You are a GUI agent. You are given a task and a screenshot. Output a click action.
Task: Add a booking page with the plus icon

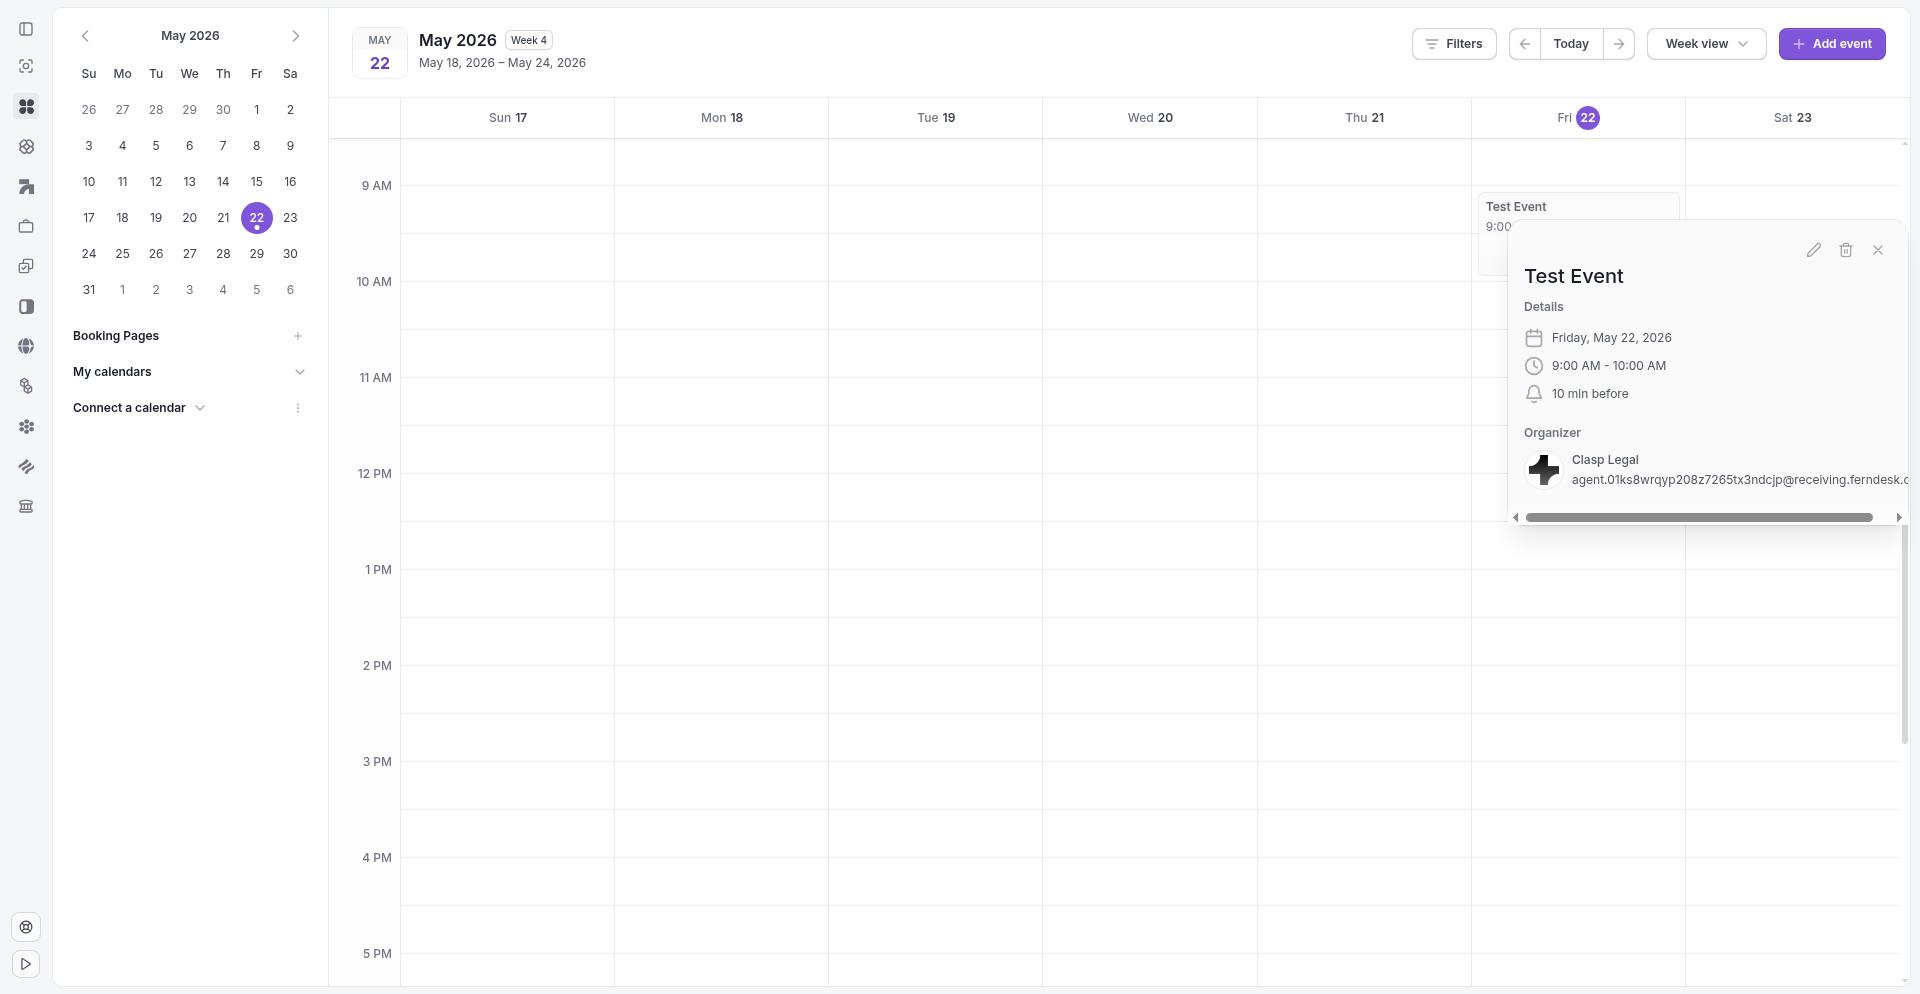(297, 336)
